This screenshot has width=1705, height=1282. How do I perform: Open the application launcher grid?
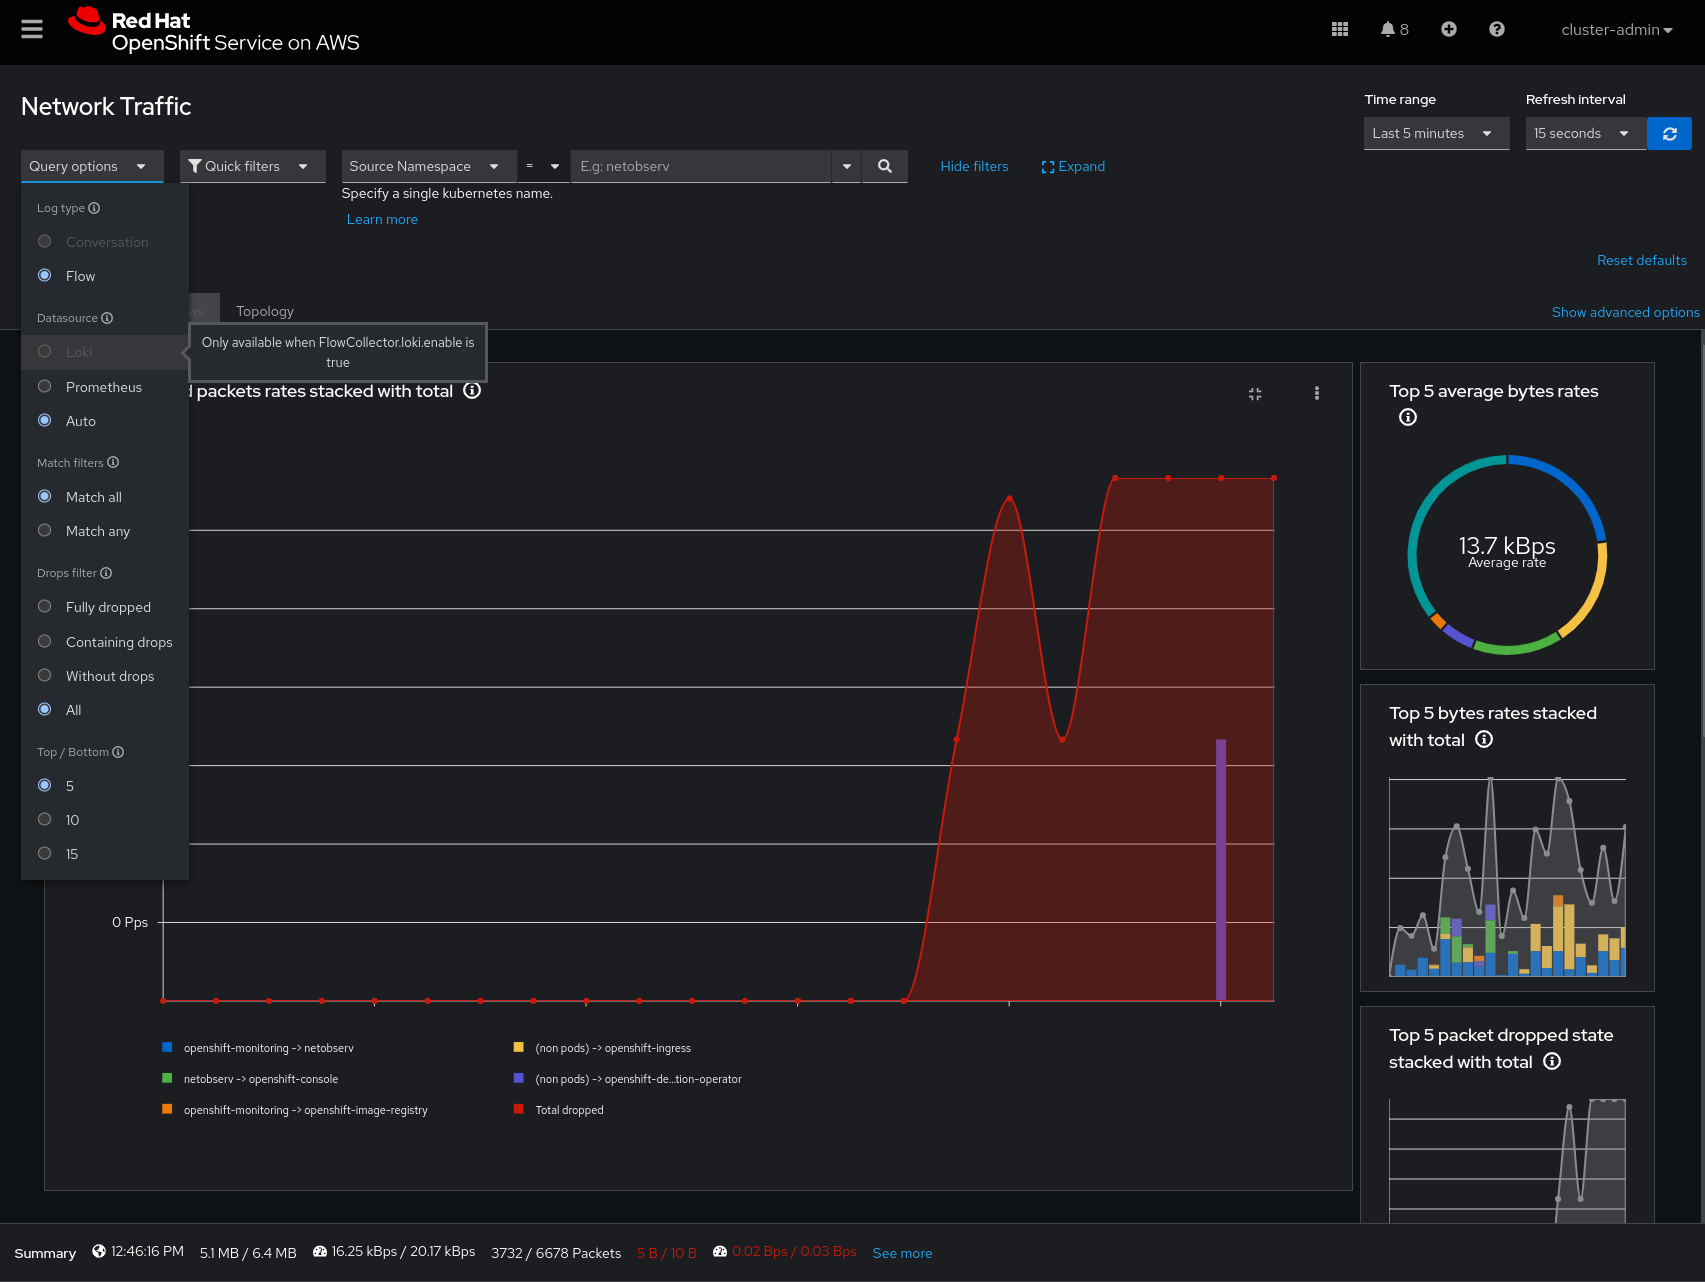(x=1340, y=29)
